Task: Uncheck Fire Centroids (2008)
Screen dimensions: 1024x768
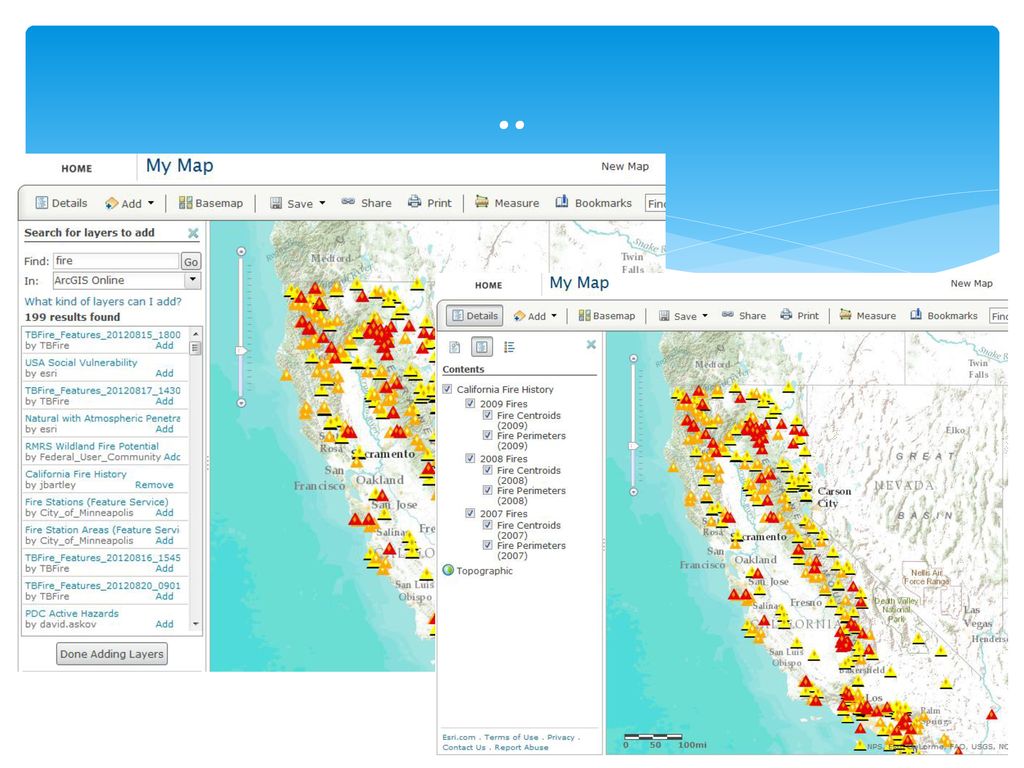Action: 487,470
